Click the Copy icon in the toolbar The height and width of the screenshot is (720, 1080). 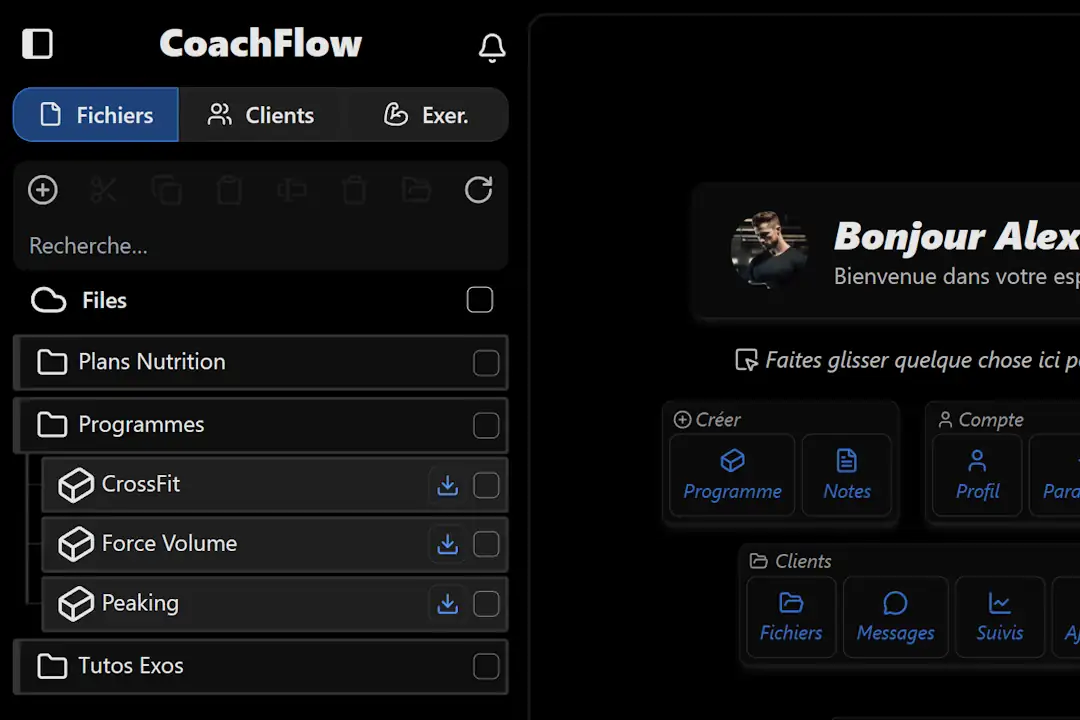[x=167, y=190]
